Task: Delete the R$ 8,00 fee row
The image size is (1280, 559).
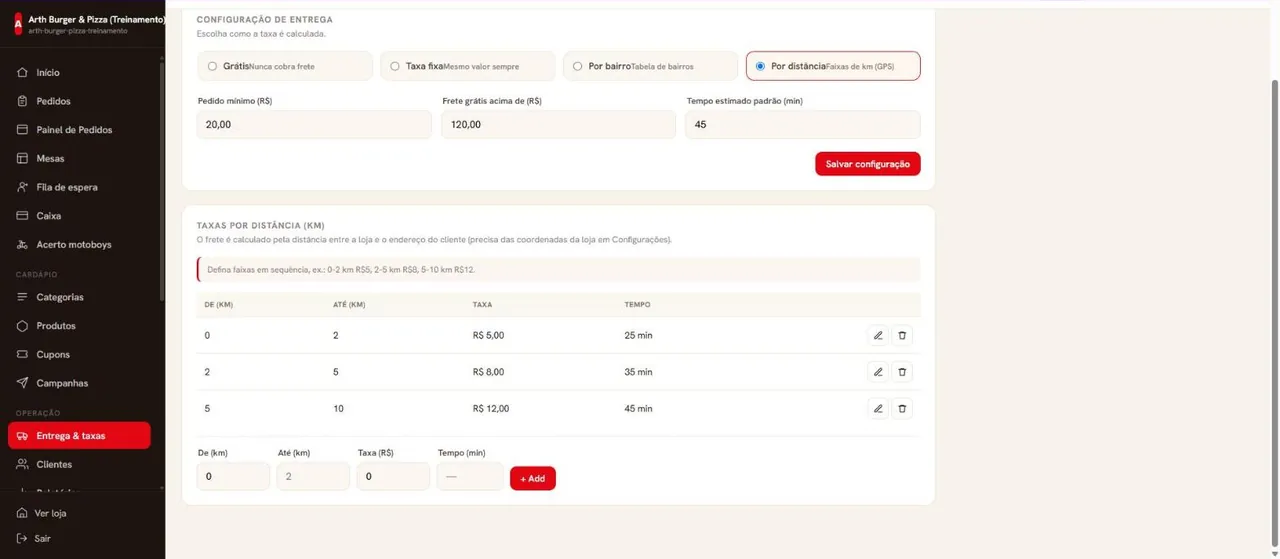Action: coord(902,372)
